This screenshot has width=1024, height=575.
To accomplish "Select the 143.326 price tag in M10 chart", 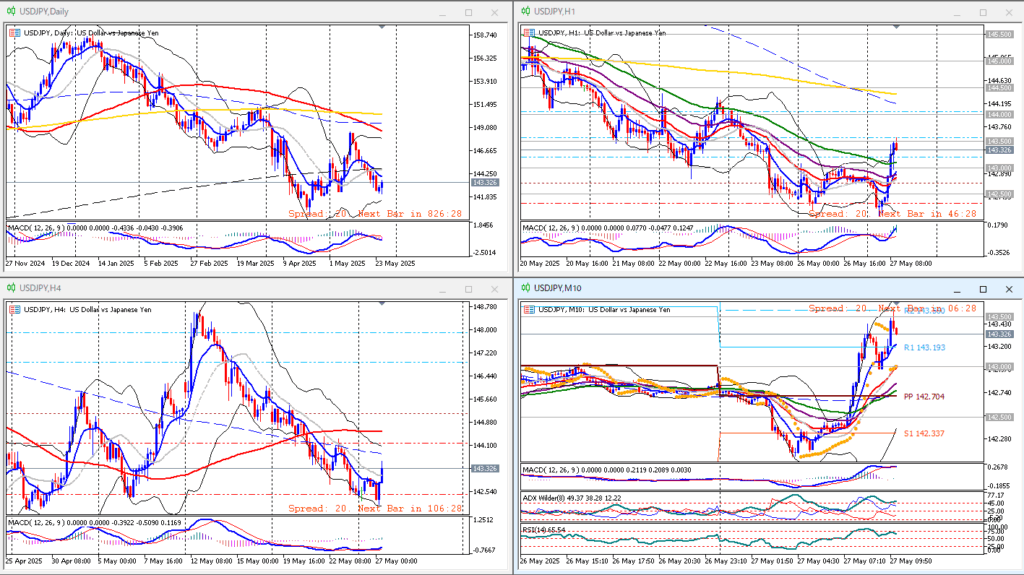I will (x=999, y=334).
